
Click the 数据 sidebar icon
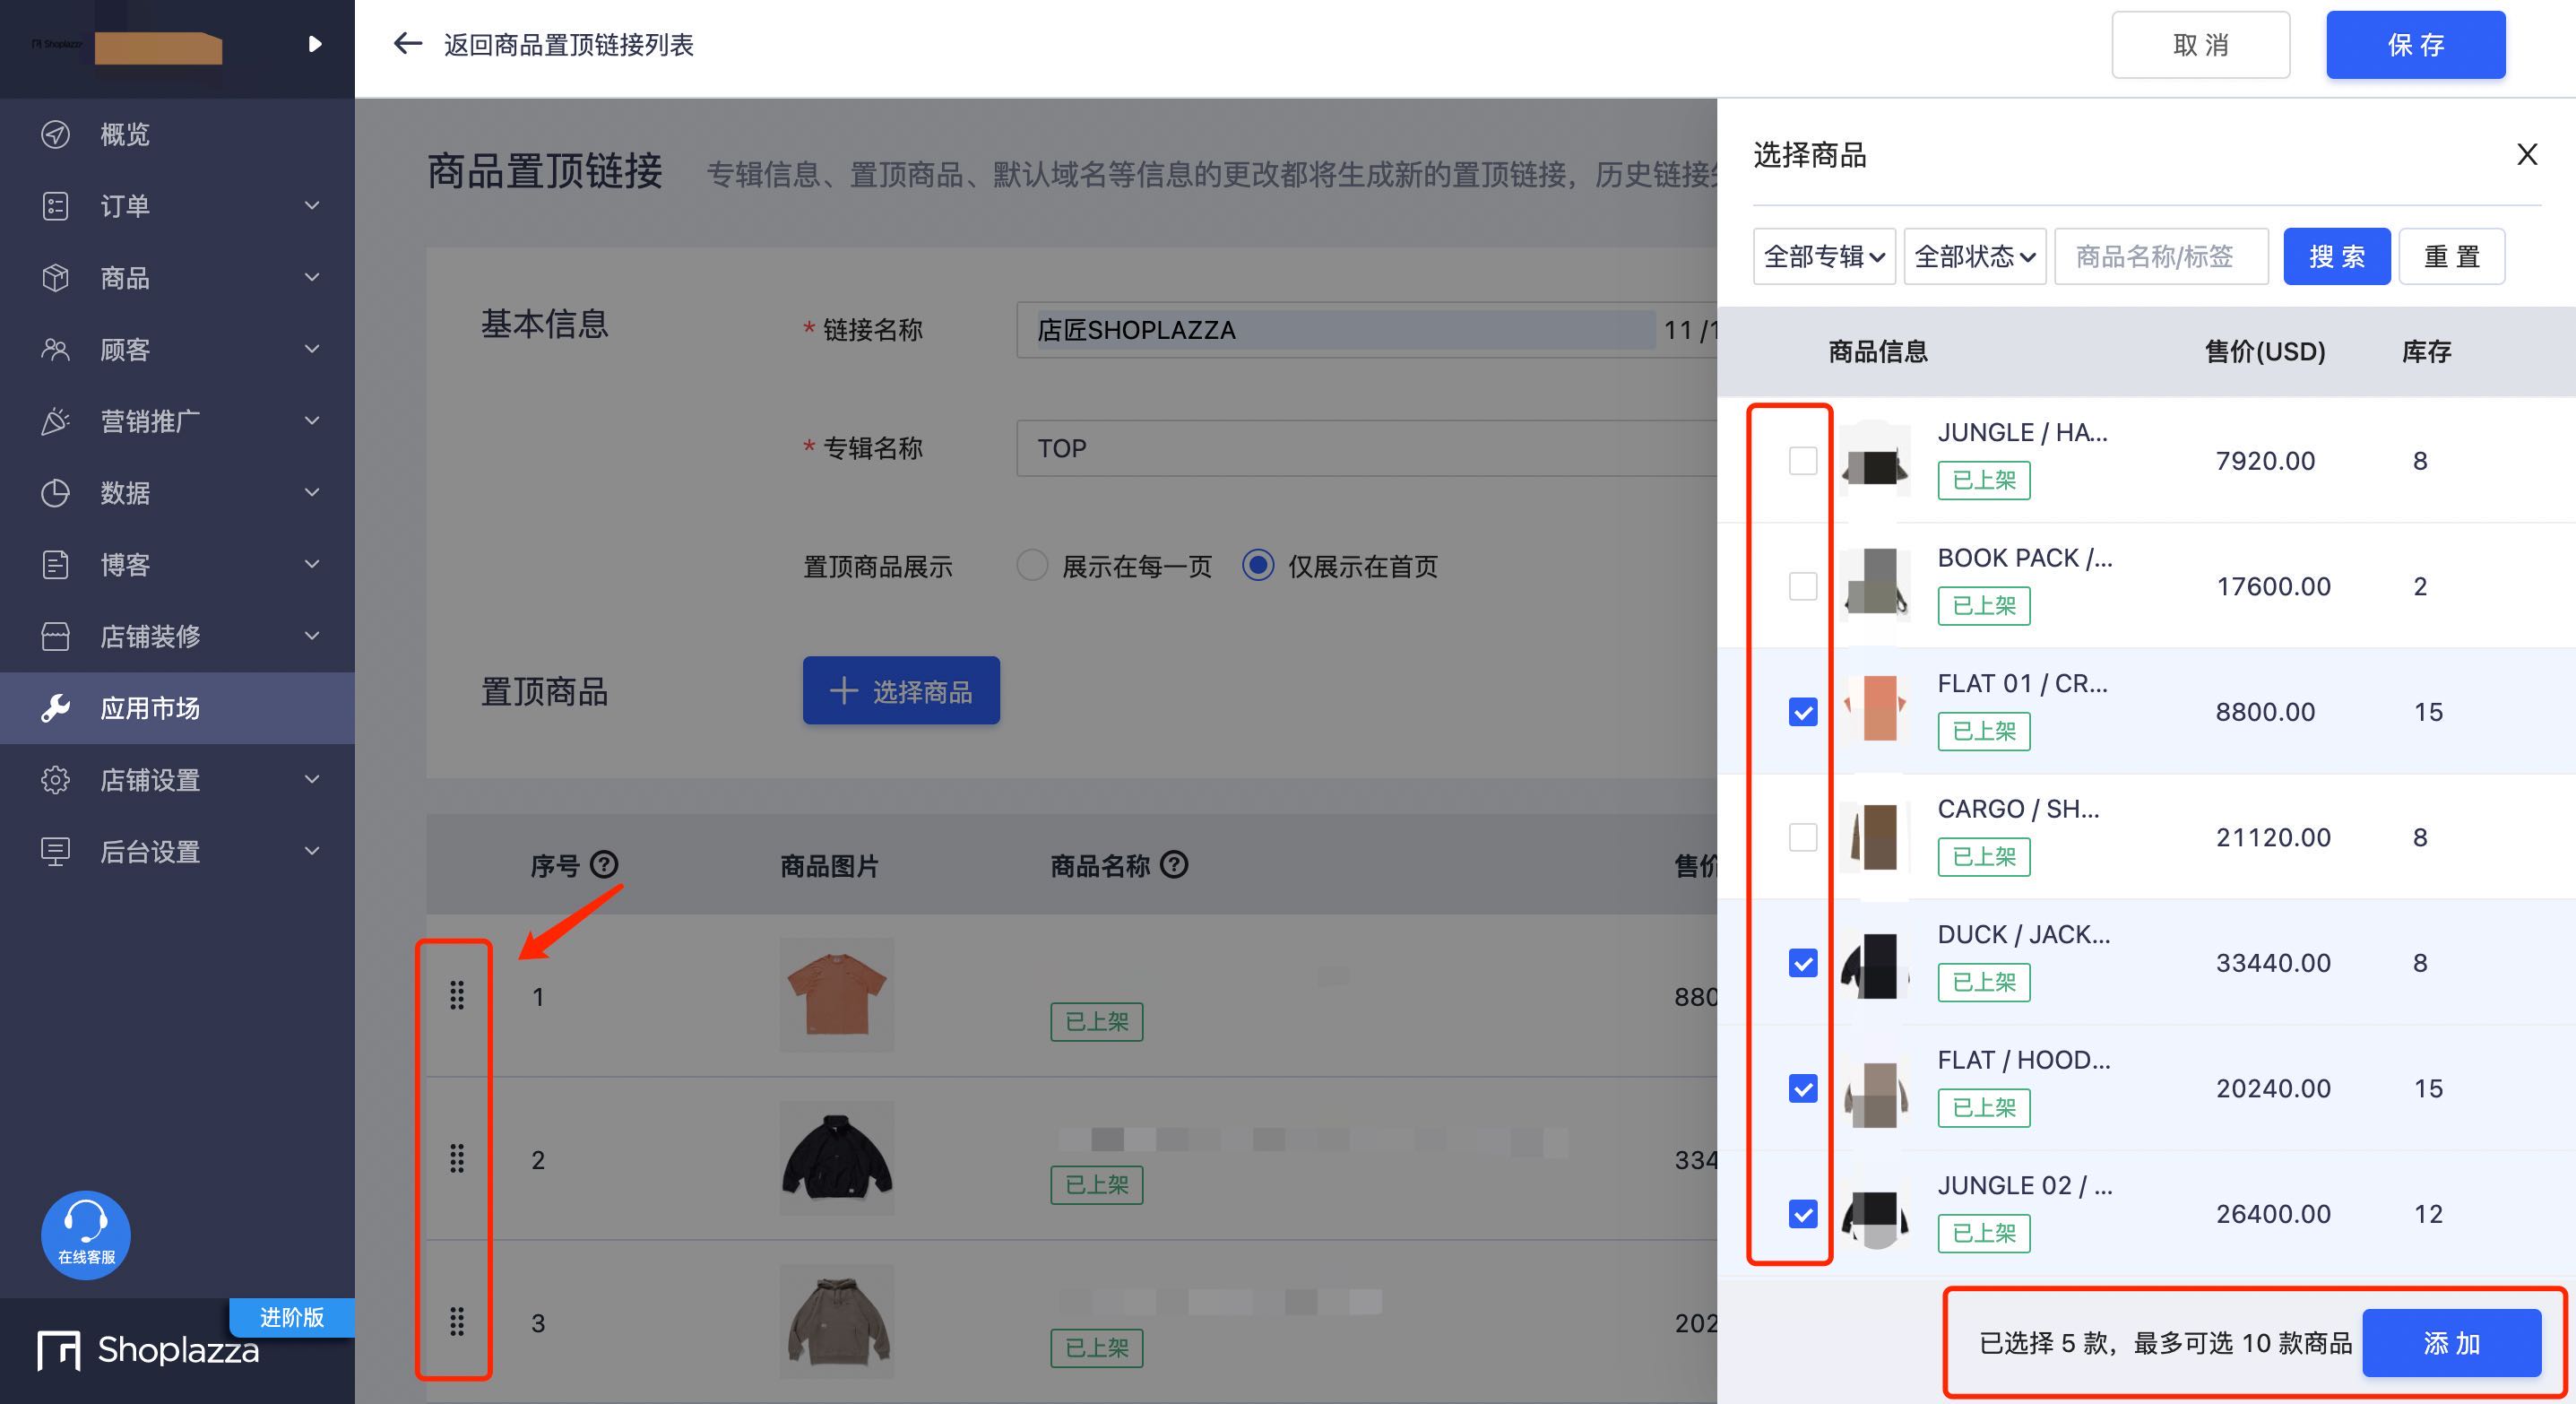click(52, 491)
